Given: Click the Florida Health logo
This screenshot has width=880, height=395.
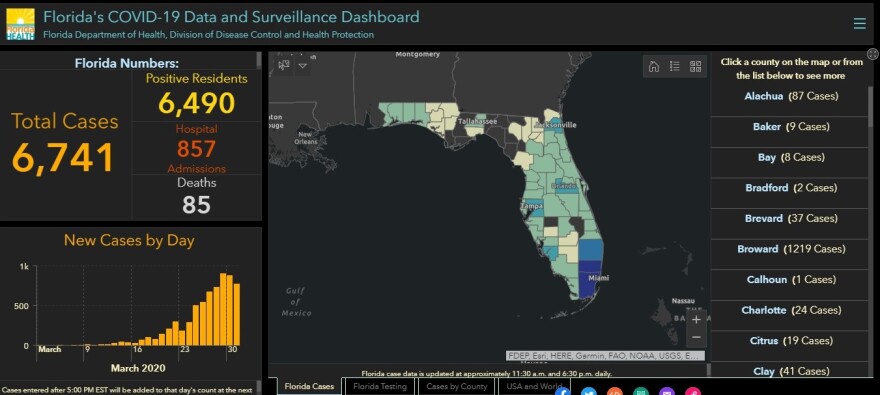Looking at the screenshot, I should tap(20, 24).
